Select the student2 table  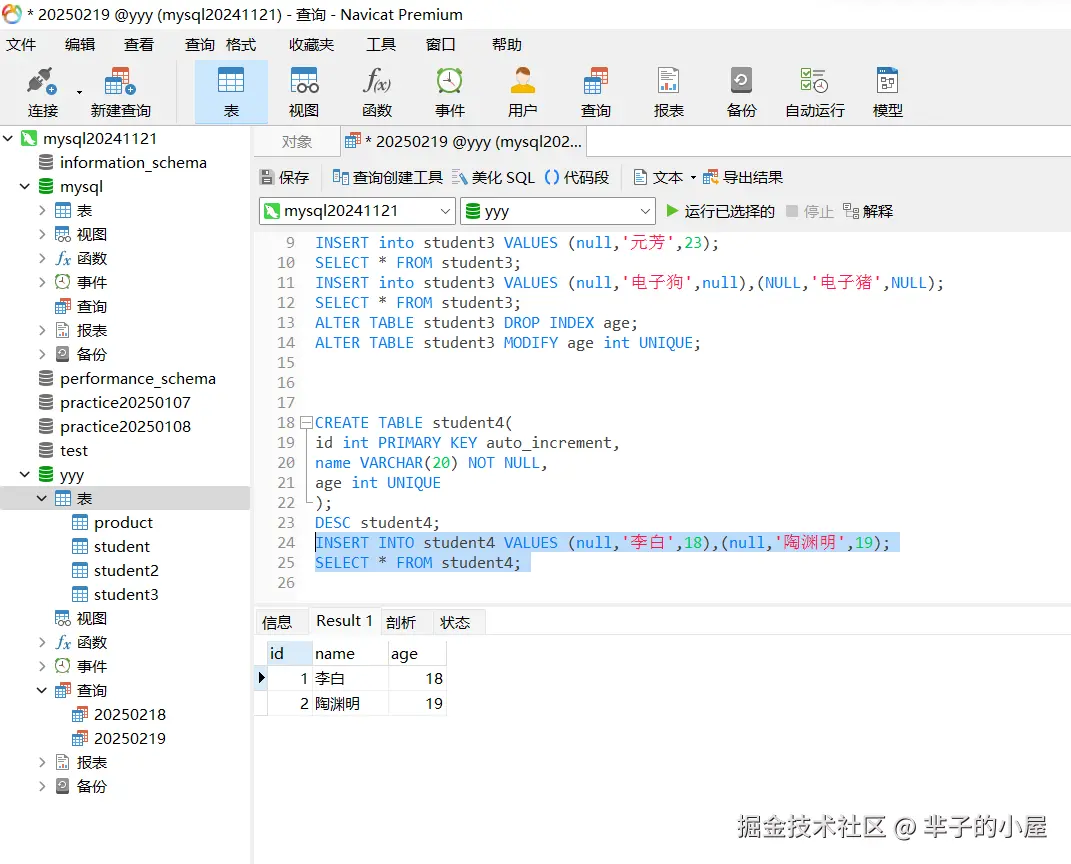(x=126, y=570)
